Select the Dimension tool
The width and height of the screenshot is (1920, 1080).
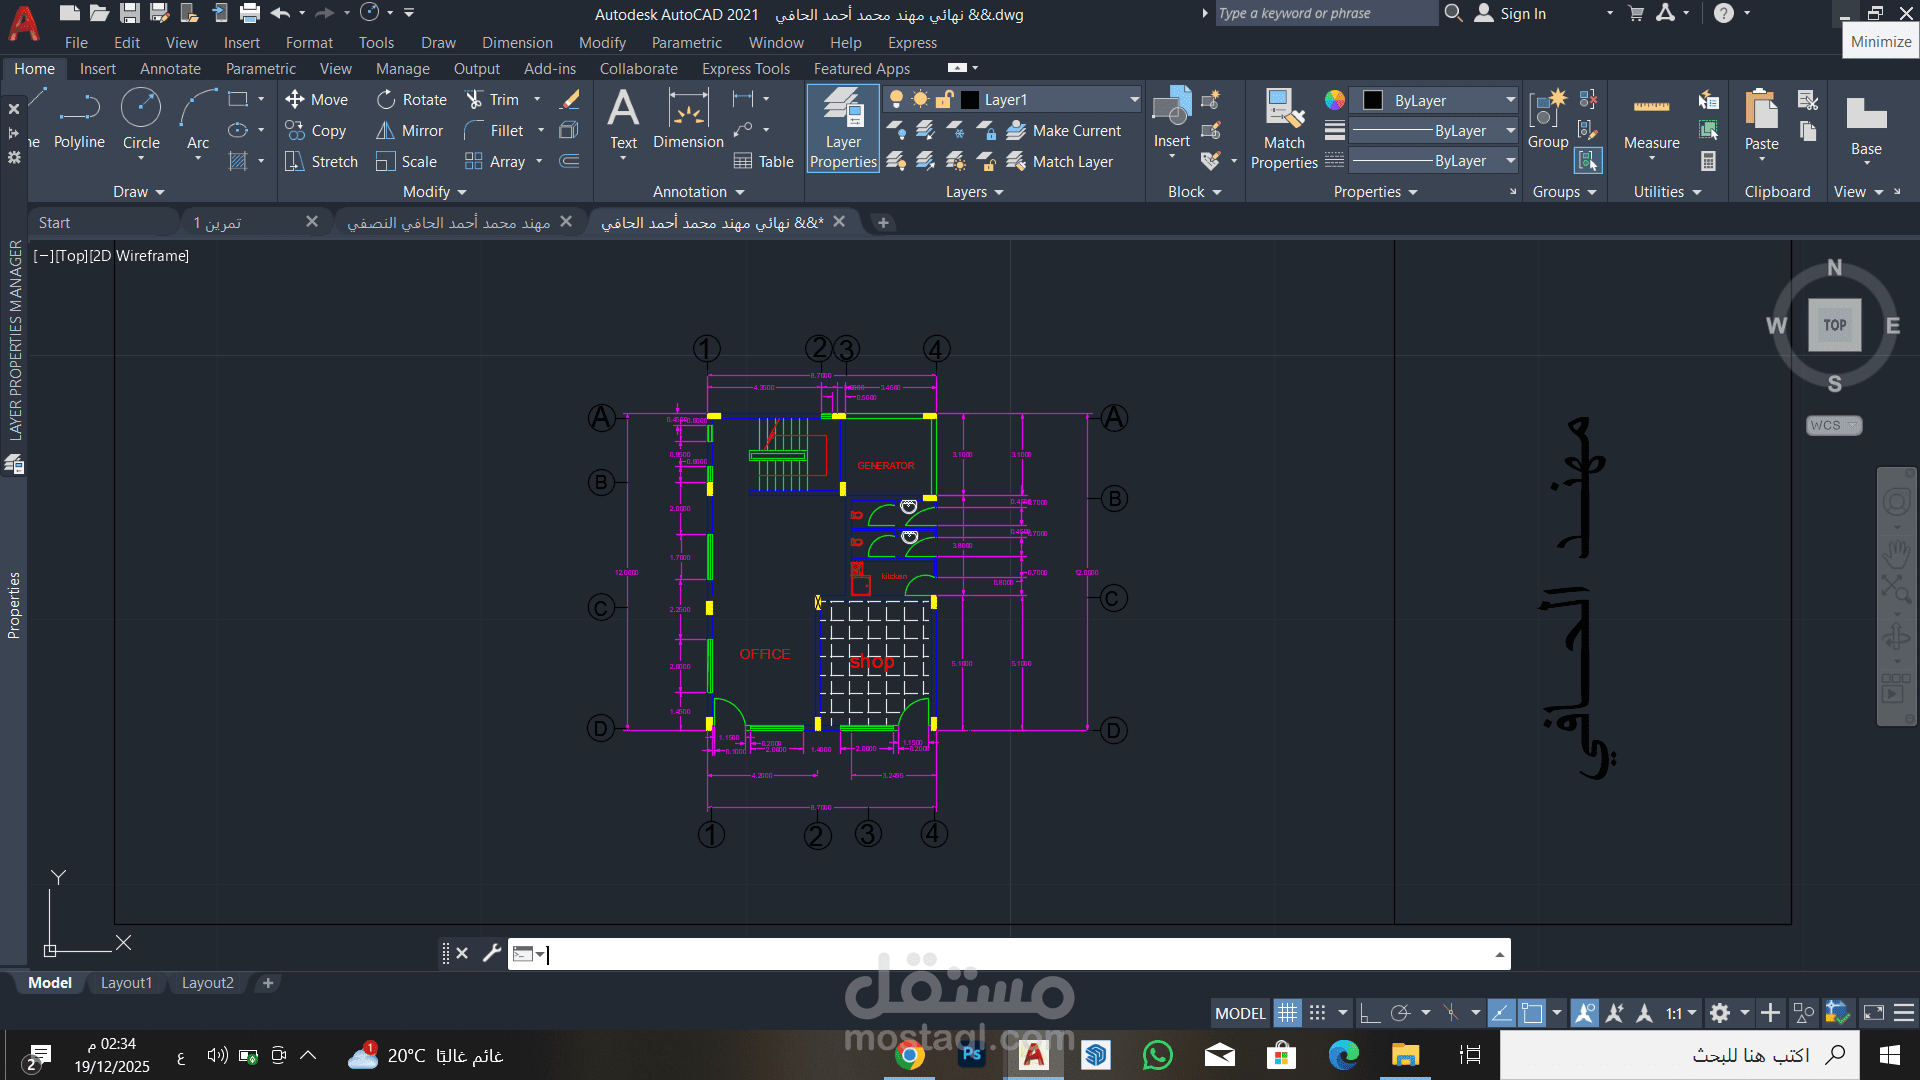pyautogui.click(x=688, y=120)
